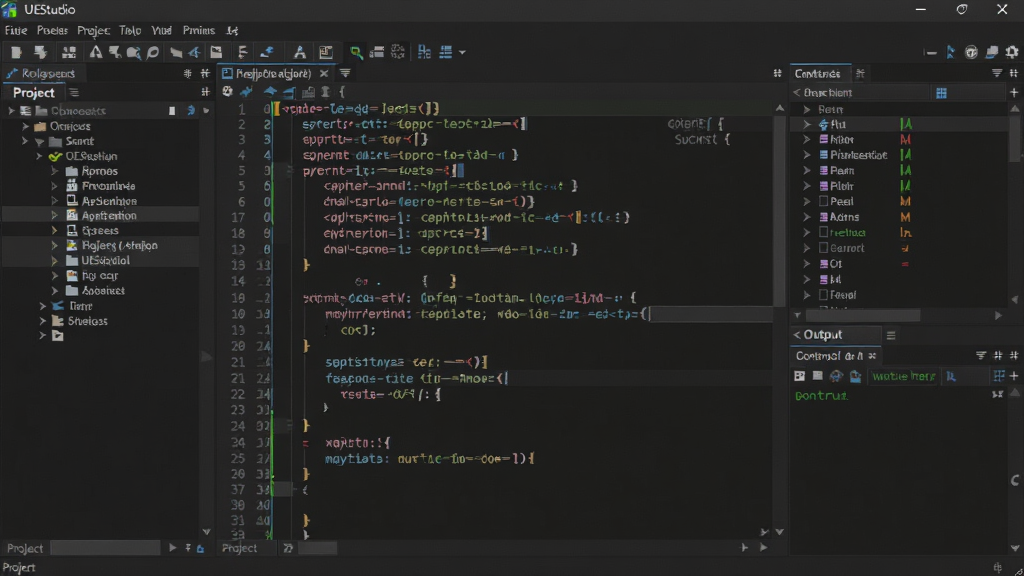
Task: Select the Project tab below the editor
Action: (x=239, y=548)
